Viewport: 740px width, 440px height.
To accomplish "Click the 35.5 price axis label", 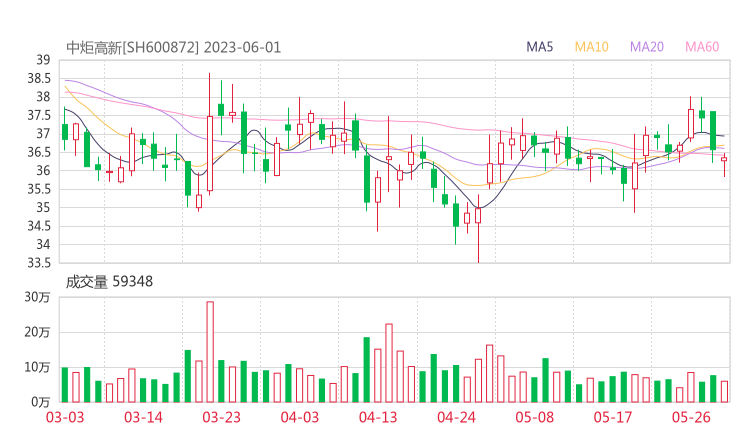I will 39,189.
